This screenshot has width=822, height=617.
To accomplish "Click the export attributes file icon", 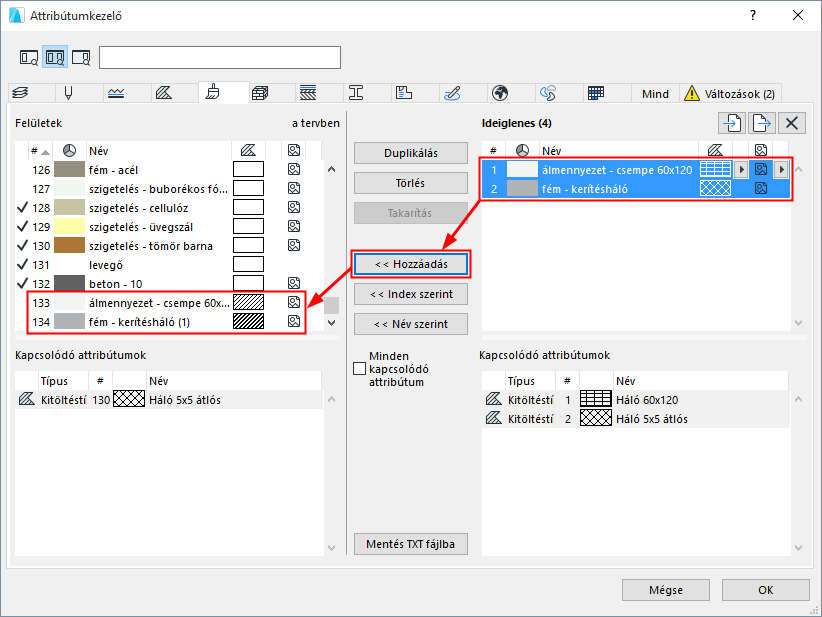I will (761, 123).
